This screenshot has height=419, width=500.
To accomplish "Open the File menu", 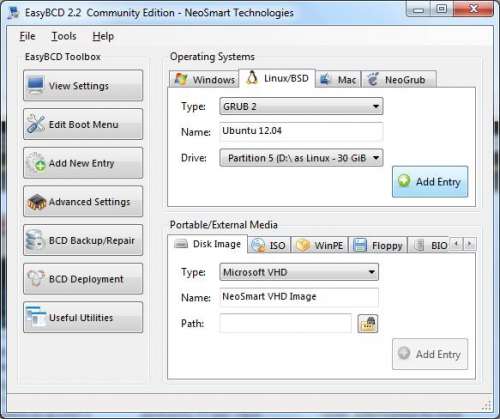I will coord(27,36).
